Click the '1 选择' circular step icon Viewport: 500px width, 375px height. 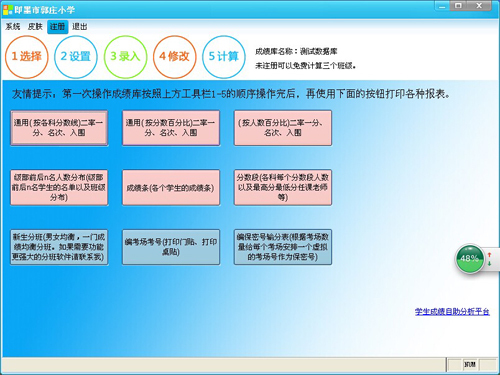27,57
